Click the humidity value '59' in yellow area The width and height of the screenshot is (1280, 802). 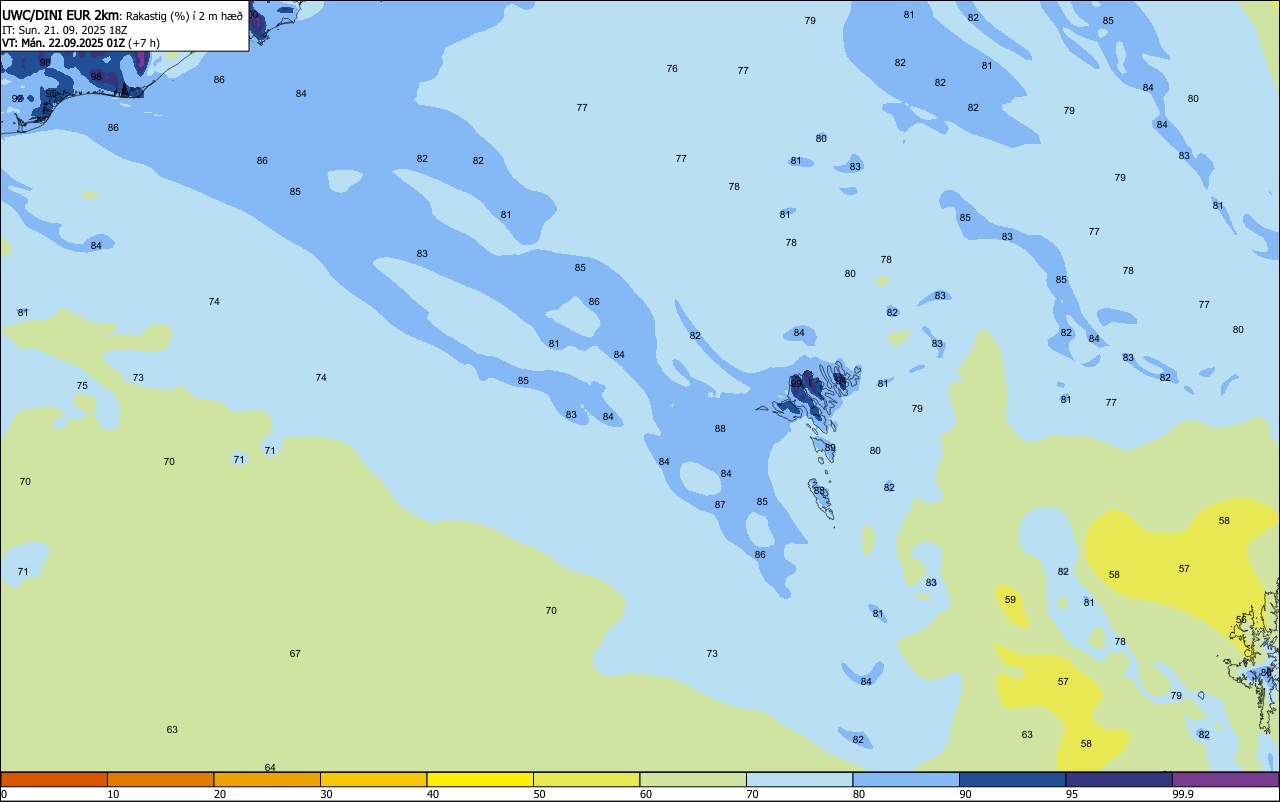pyautogui.click(x=1010, y=600)
